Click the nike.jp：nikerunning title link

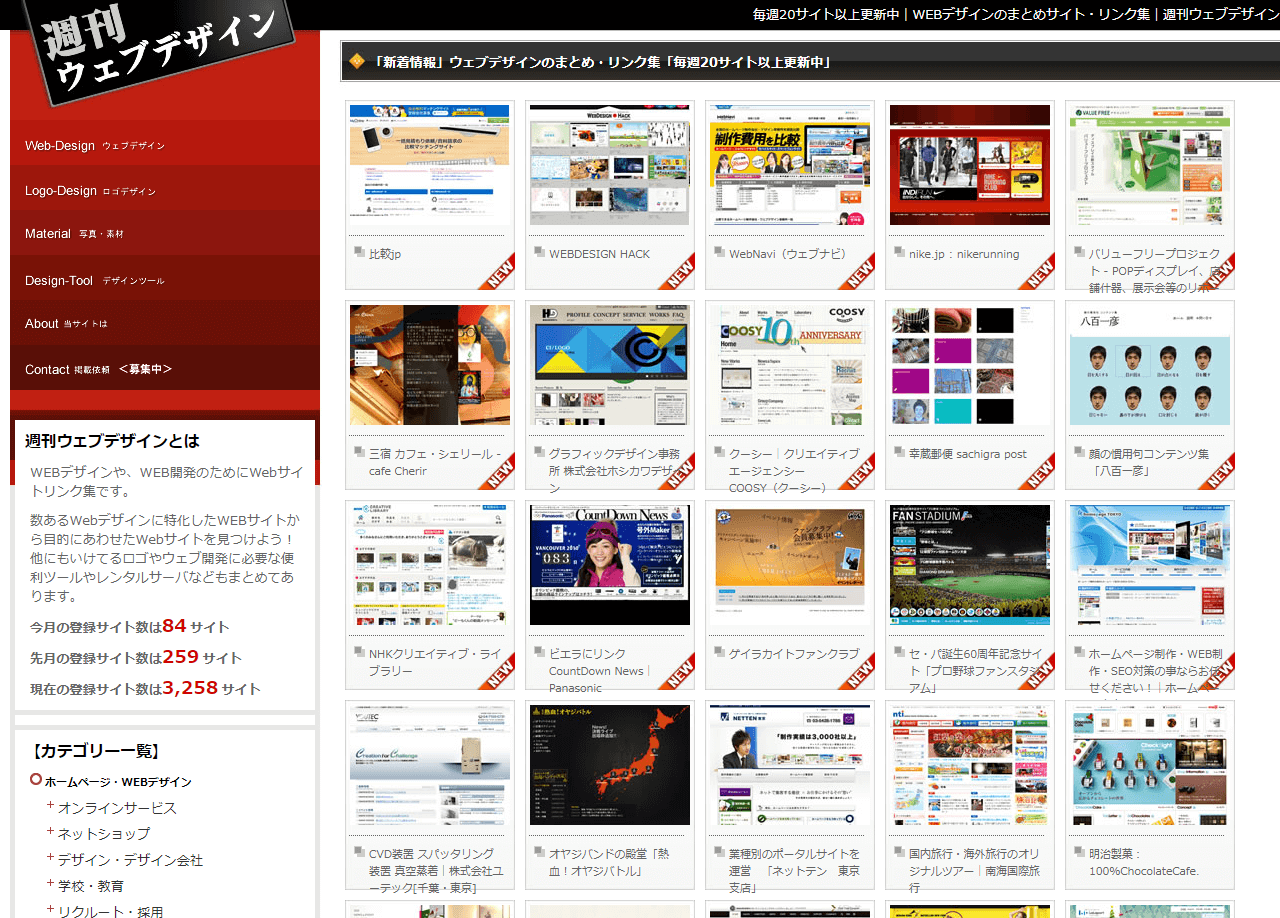pos(964,254)
